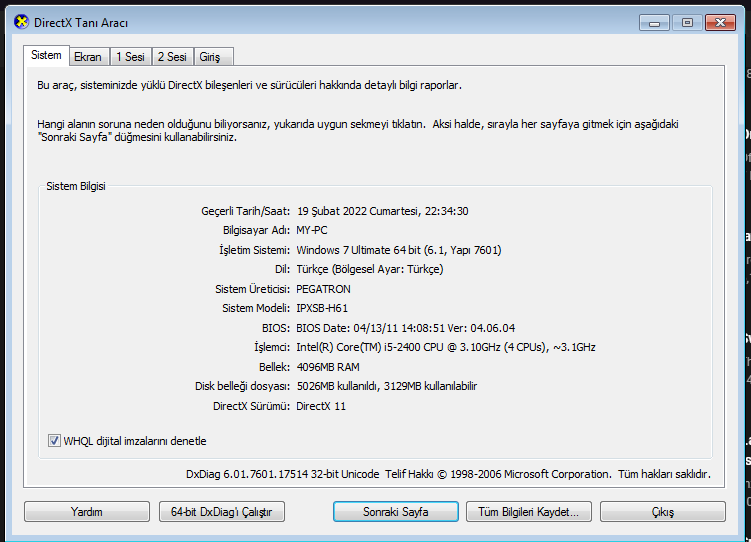Click memory value 4096MB RAM
The height and width of the screenshot is (542, 751).
click(328, 367)
